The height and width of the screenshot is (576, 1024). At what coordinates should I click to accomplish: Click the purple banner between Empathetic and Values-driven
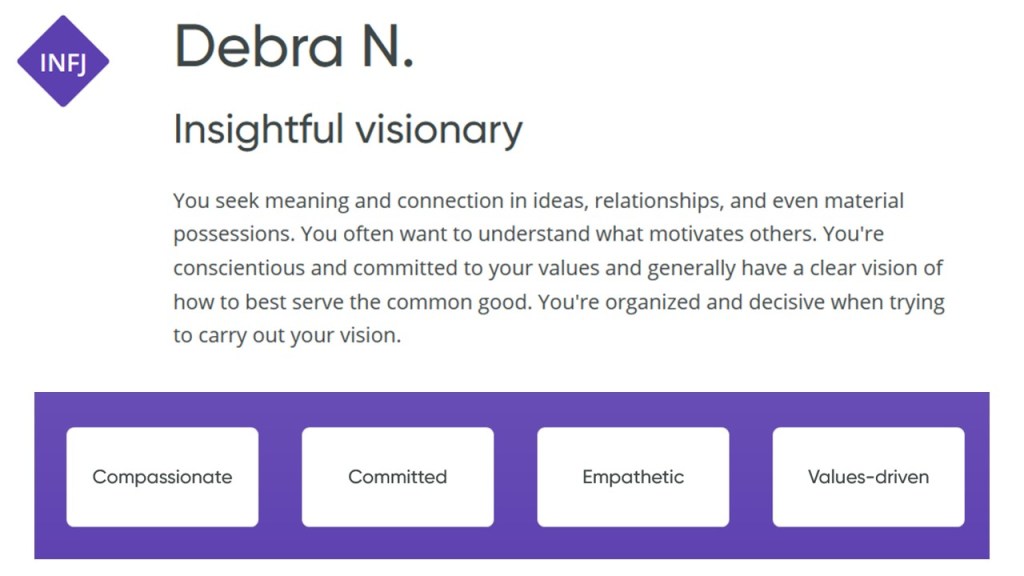click(751, 477)
